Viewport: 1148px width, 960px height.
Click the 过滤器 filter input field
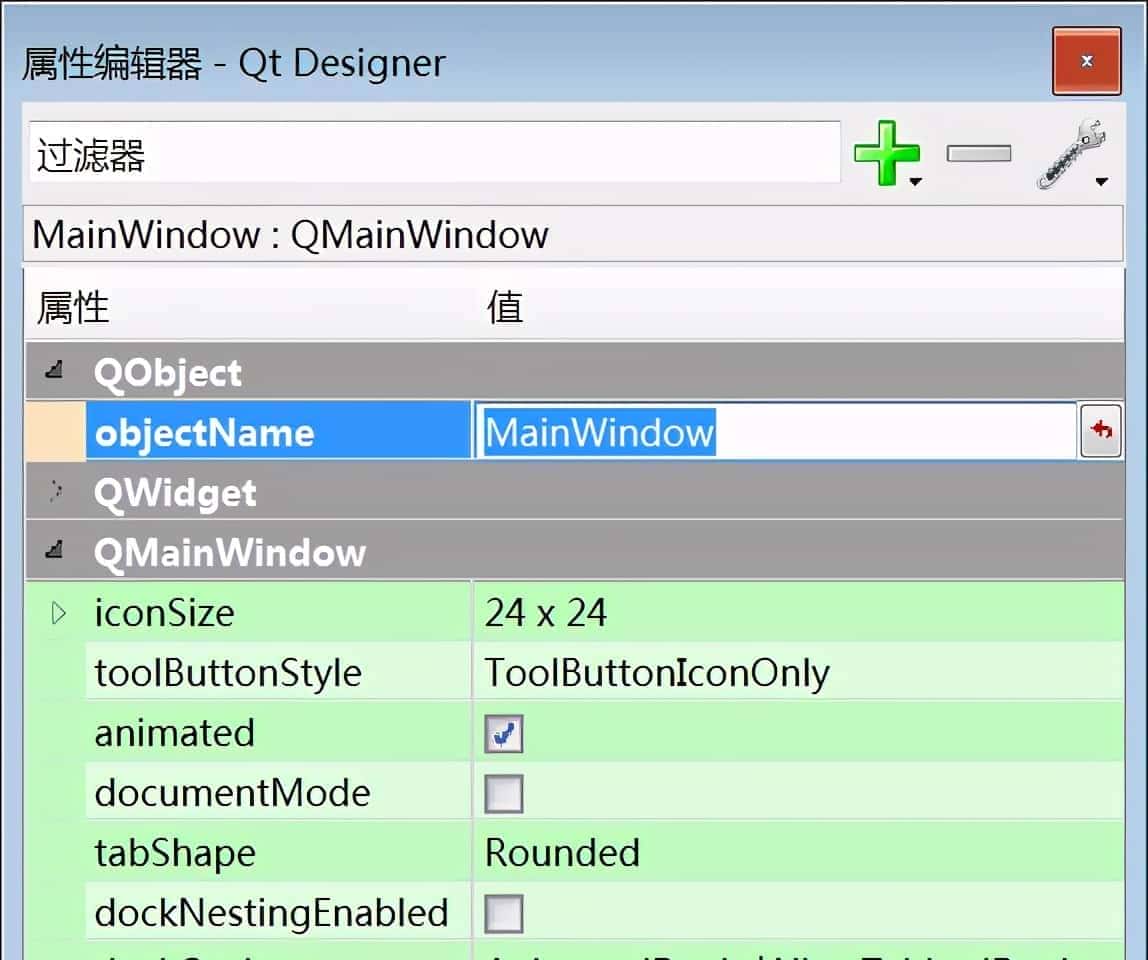[x=430, y=150]
